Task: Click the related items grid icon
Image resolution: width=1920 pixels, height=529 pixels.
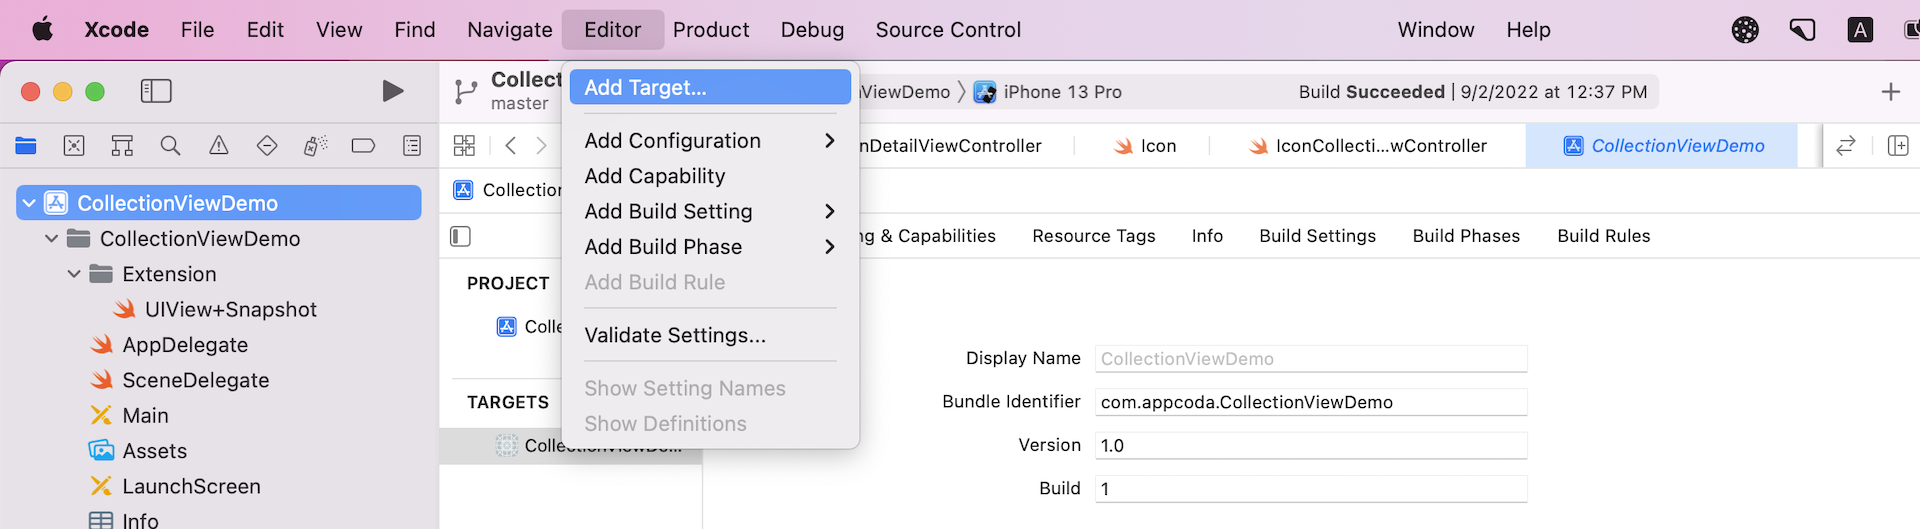Action: coord(464,146)
